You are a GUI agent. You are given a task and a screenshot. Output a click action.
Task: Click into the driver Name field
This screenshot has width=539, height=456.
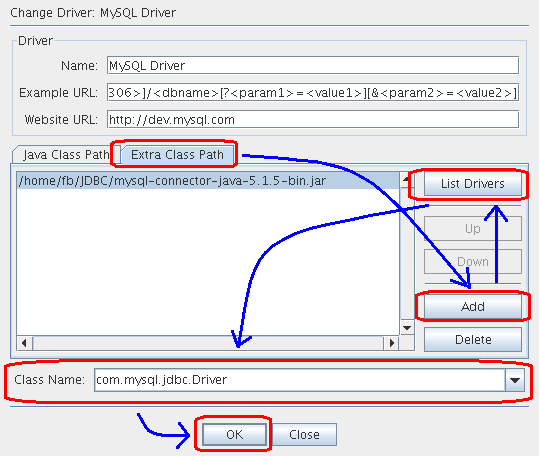pyautogui.click(x=313, y=65)
